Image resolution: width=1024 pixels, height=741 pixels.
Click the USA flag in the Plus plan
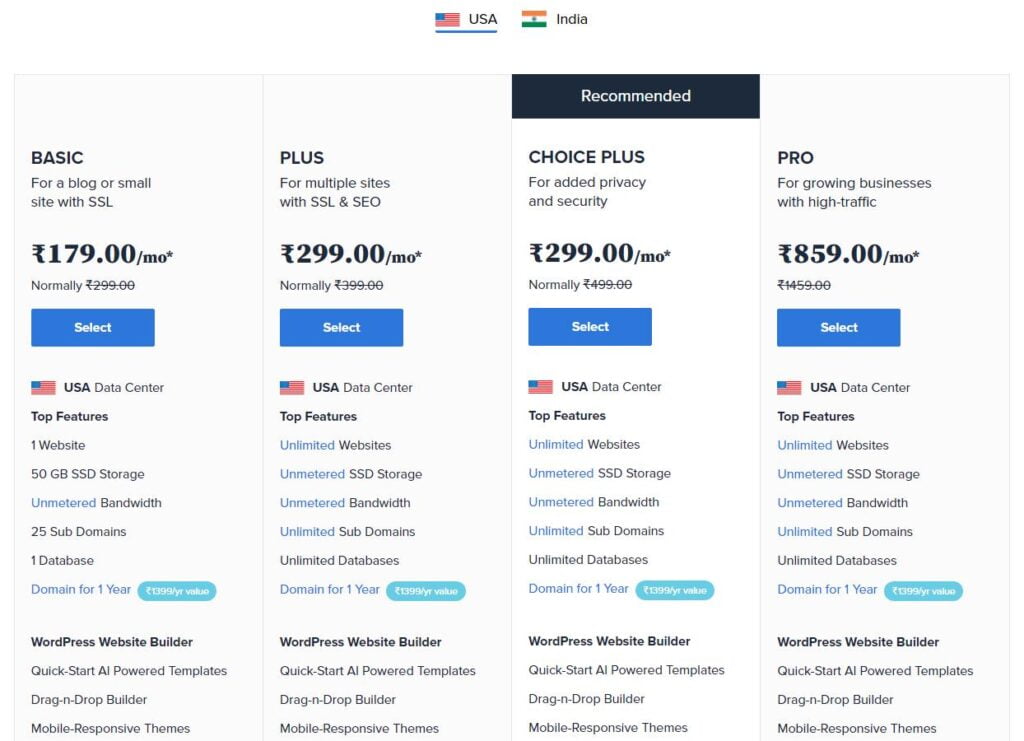click(x=292, y=388)
